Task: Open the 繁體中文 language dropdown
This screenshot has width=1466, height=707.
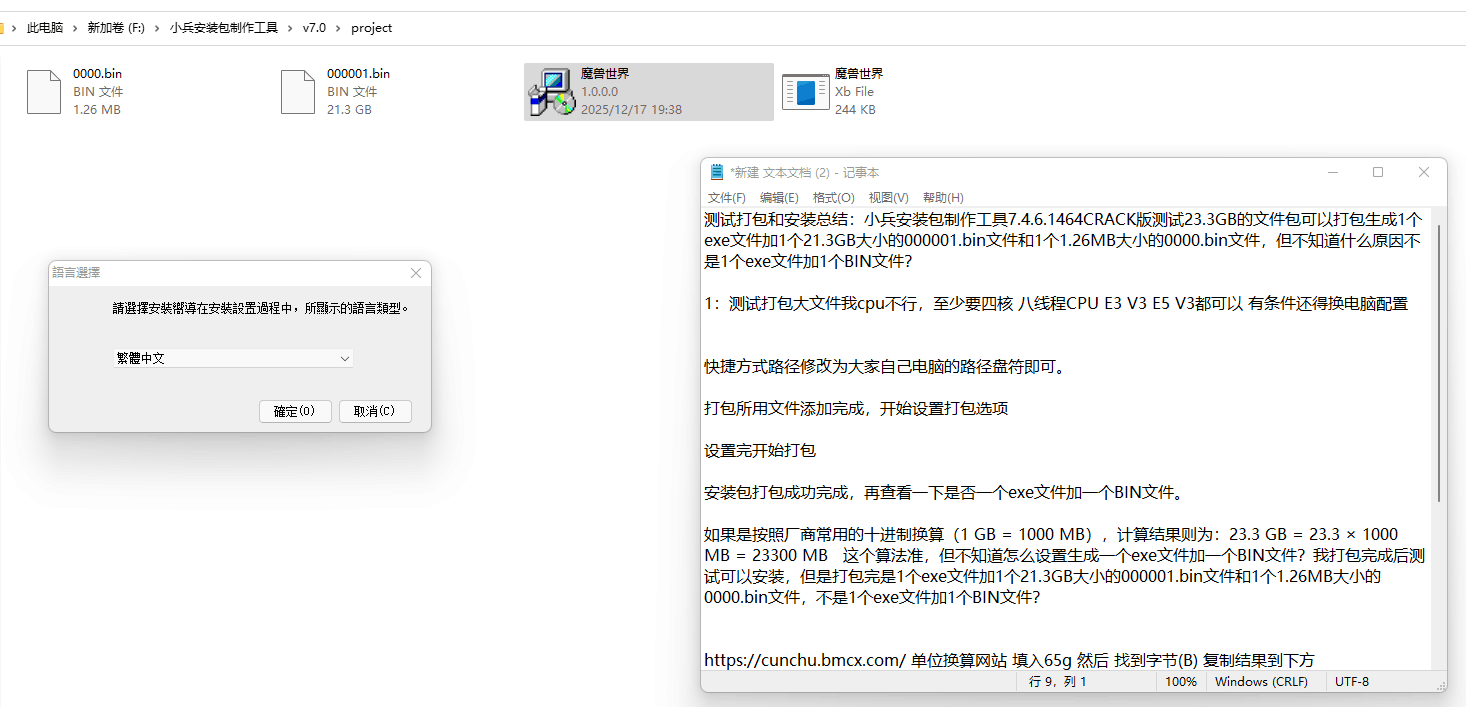Action: [234, 358]
